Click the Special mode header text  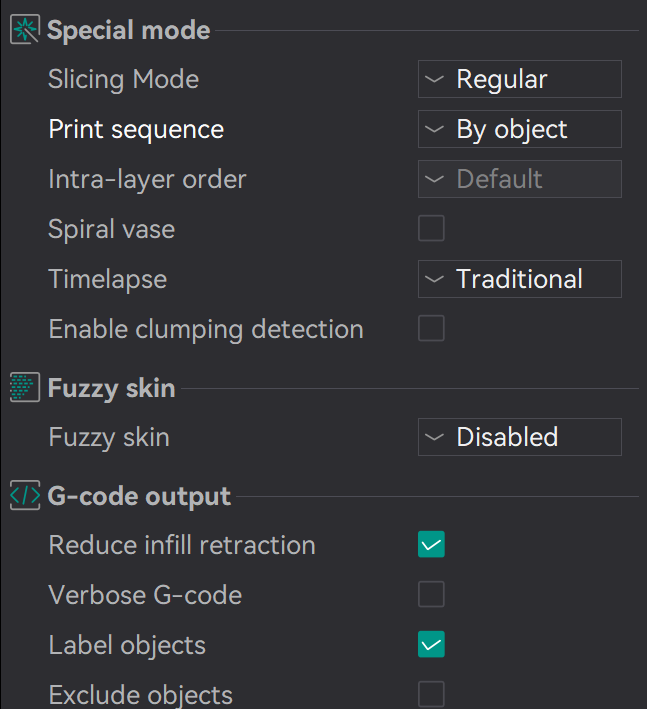[x=129, y=30]
